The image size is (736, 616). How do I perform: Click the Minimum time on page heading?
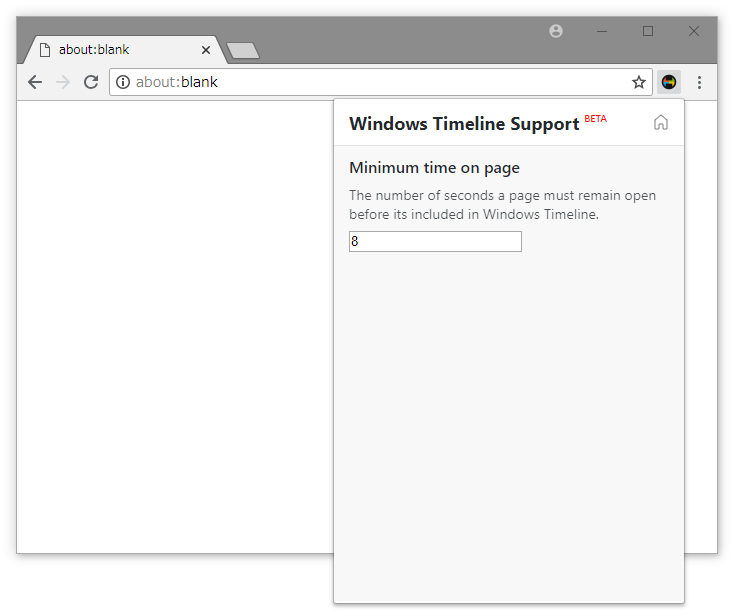click(434, 168)
